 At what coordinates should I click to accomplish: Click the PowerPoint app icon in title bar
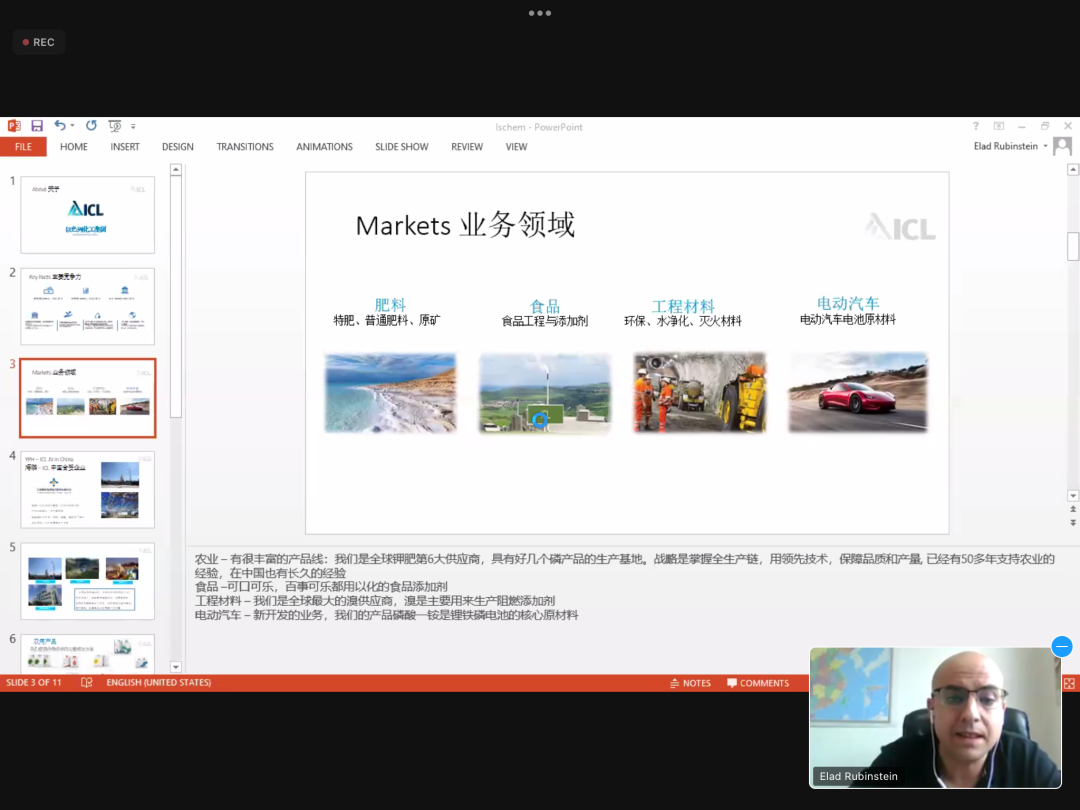coord(14,126)
